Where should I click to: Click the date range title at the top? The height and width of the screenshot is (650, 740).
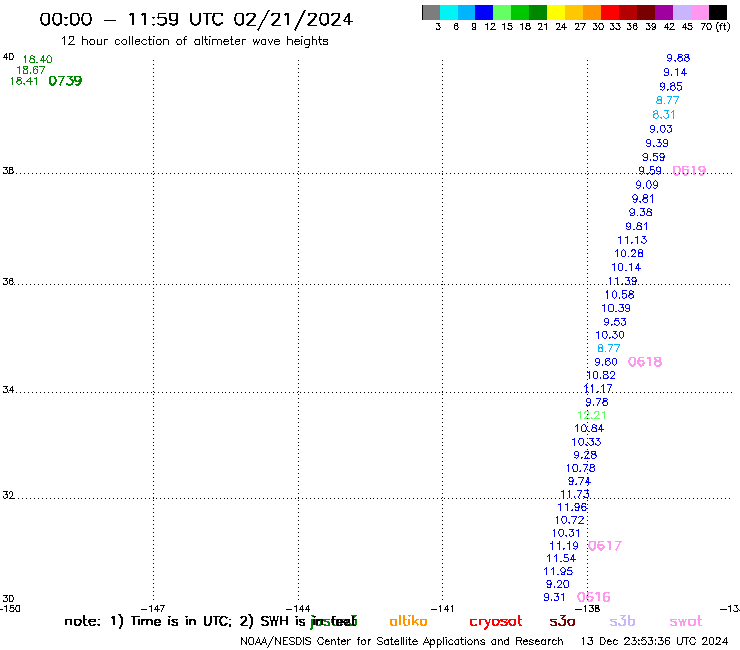[x=196, y=19]
